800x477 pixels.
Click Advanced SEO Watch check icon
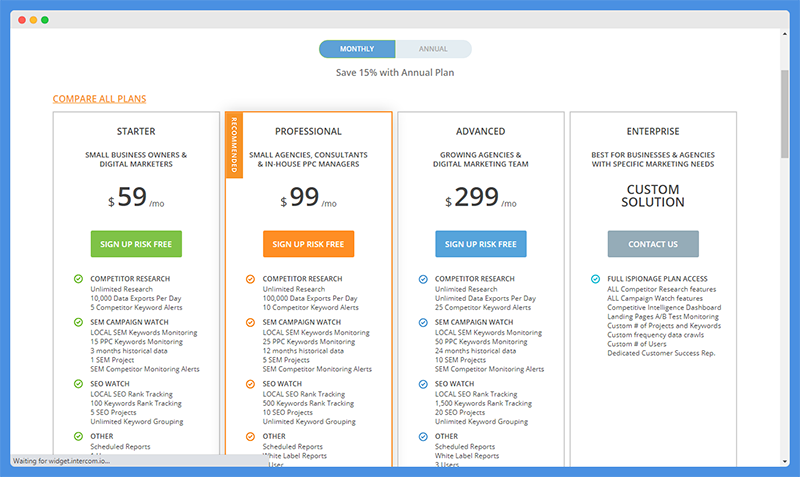point(423,384)
